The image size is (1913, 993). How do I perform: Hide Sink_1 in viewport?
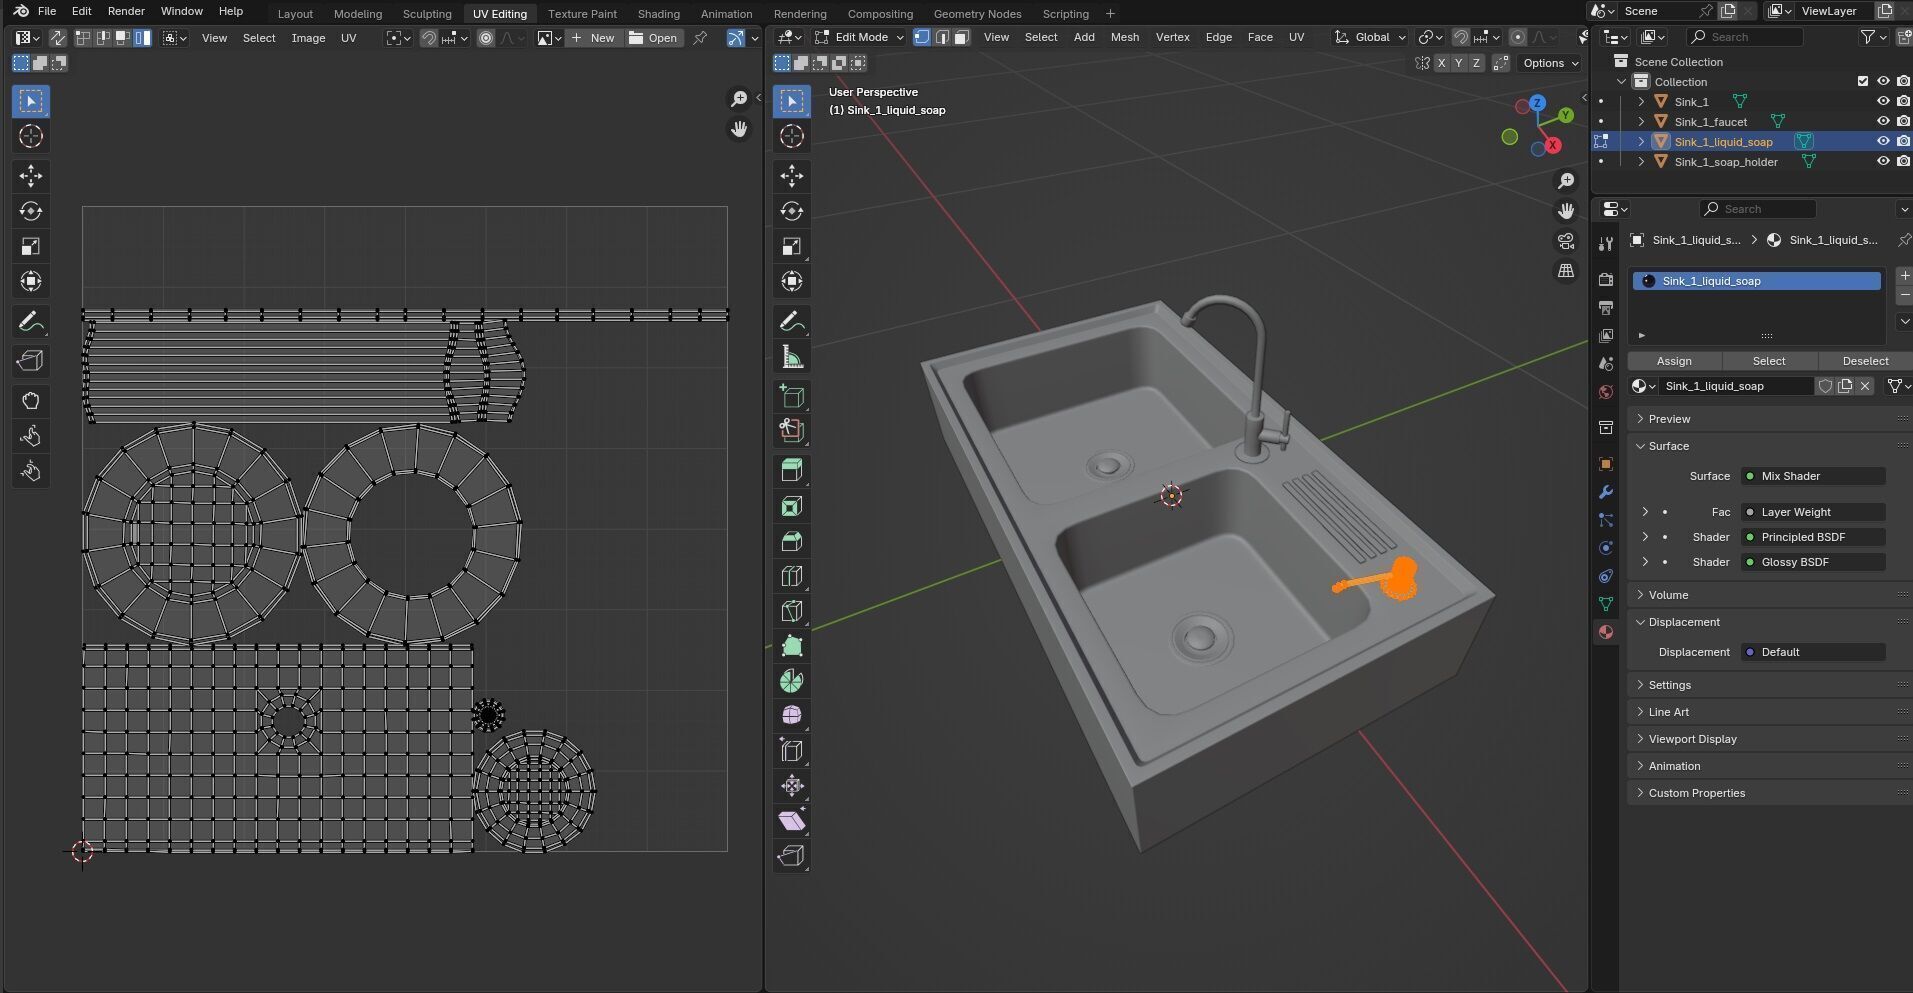tap(1883, 101)
